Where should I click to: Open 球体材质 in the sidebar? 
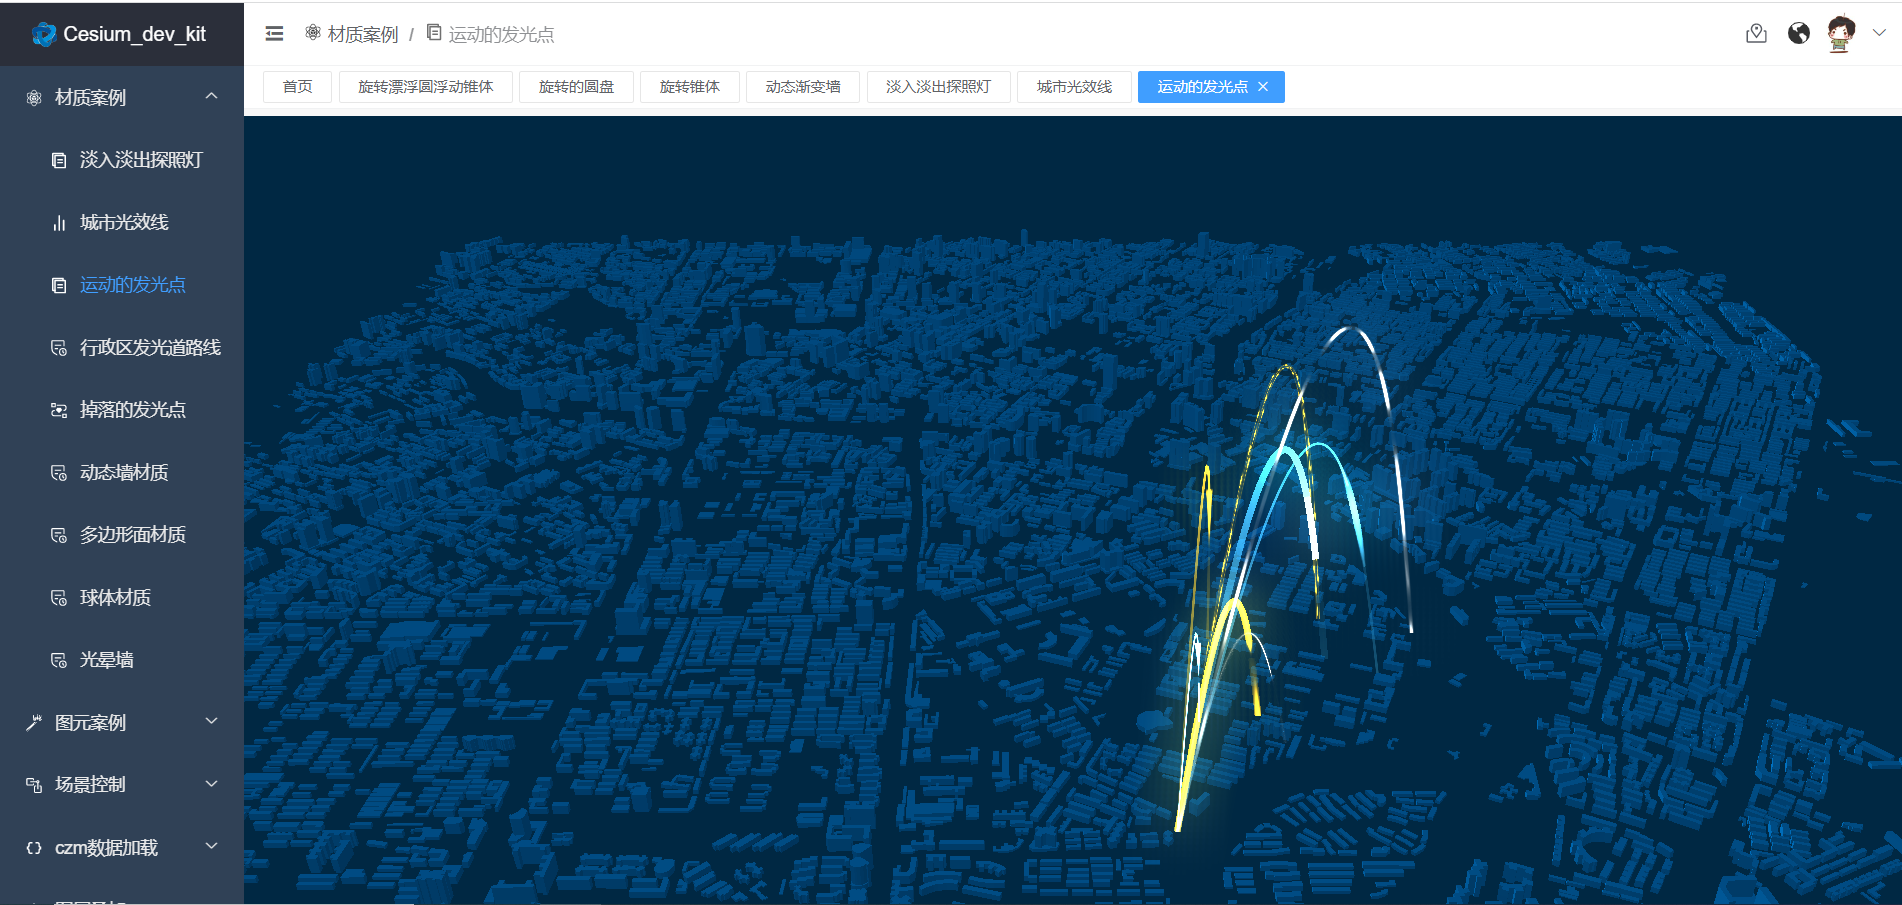click(x=122, y=598)
